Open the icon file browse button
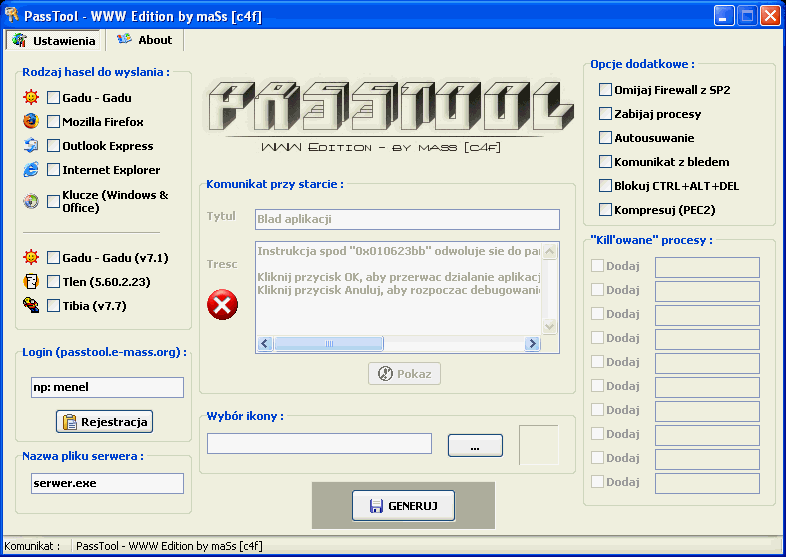786x557 pixels. 474,446
